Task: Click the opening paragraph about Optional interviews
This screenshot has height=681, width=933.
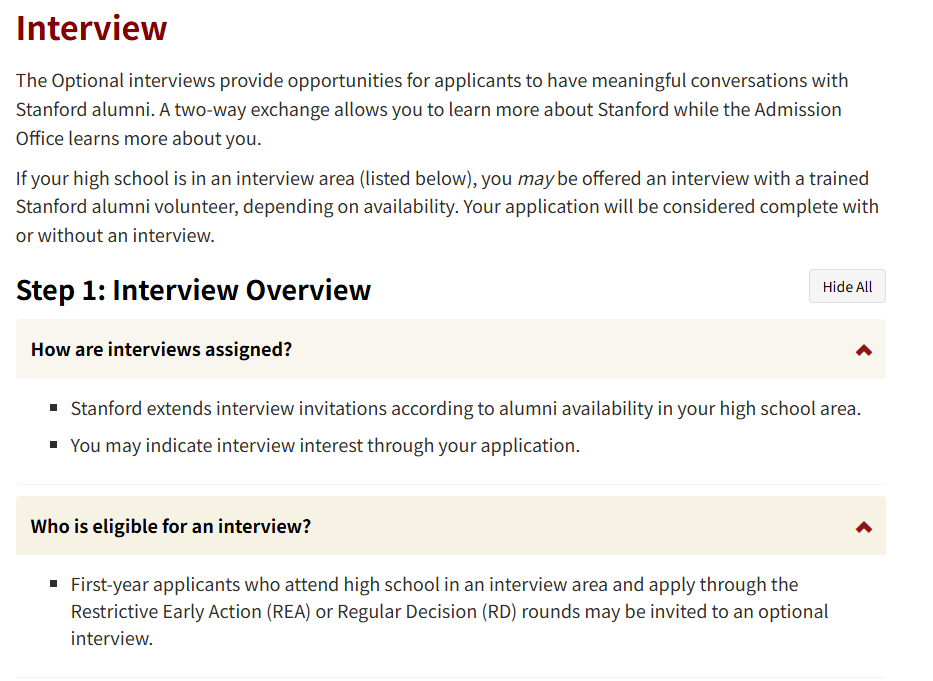Action: [x=432, y=110]
